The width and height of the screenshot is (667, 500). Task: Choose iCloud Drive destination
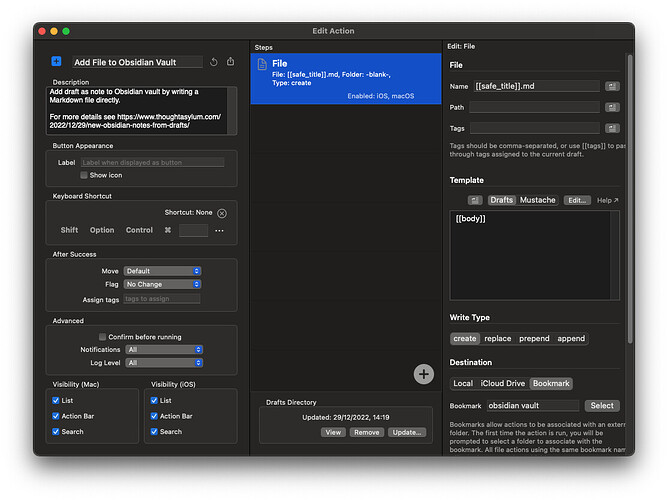click(x=502, y=383)
